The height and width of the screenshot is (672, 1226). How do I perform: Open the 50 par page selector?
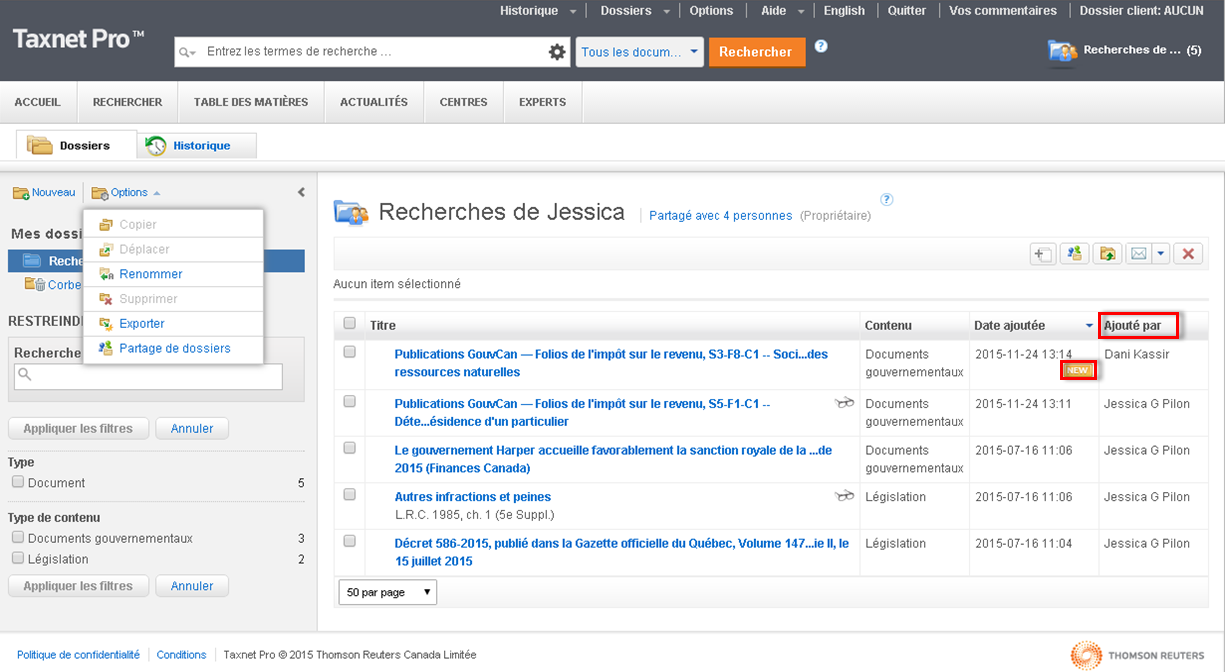point(388,592)
